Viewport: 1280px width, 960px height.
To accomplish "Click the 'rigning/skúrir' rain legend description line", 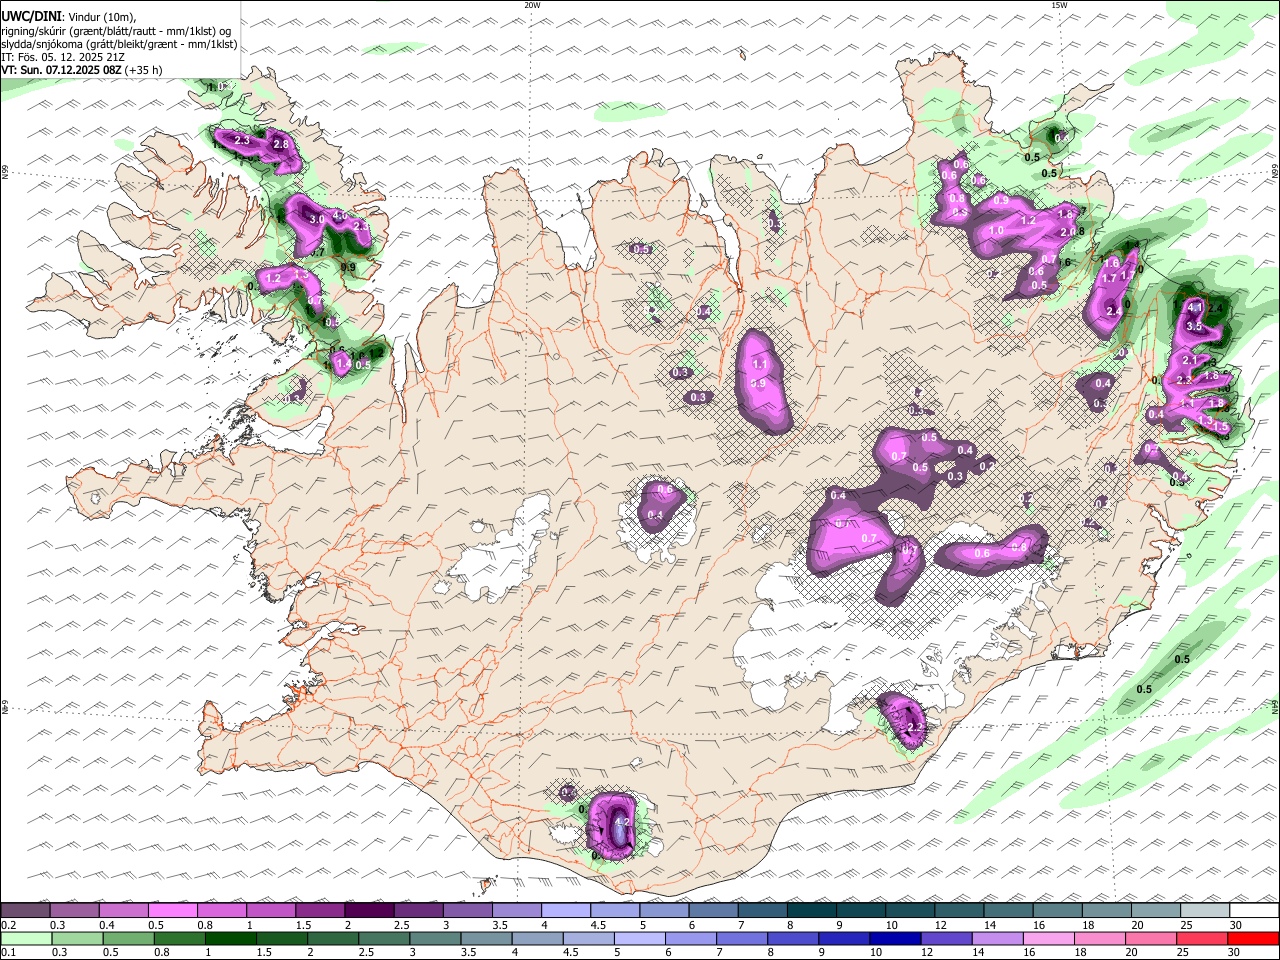I will [x=116, y=30].
